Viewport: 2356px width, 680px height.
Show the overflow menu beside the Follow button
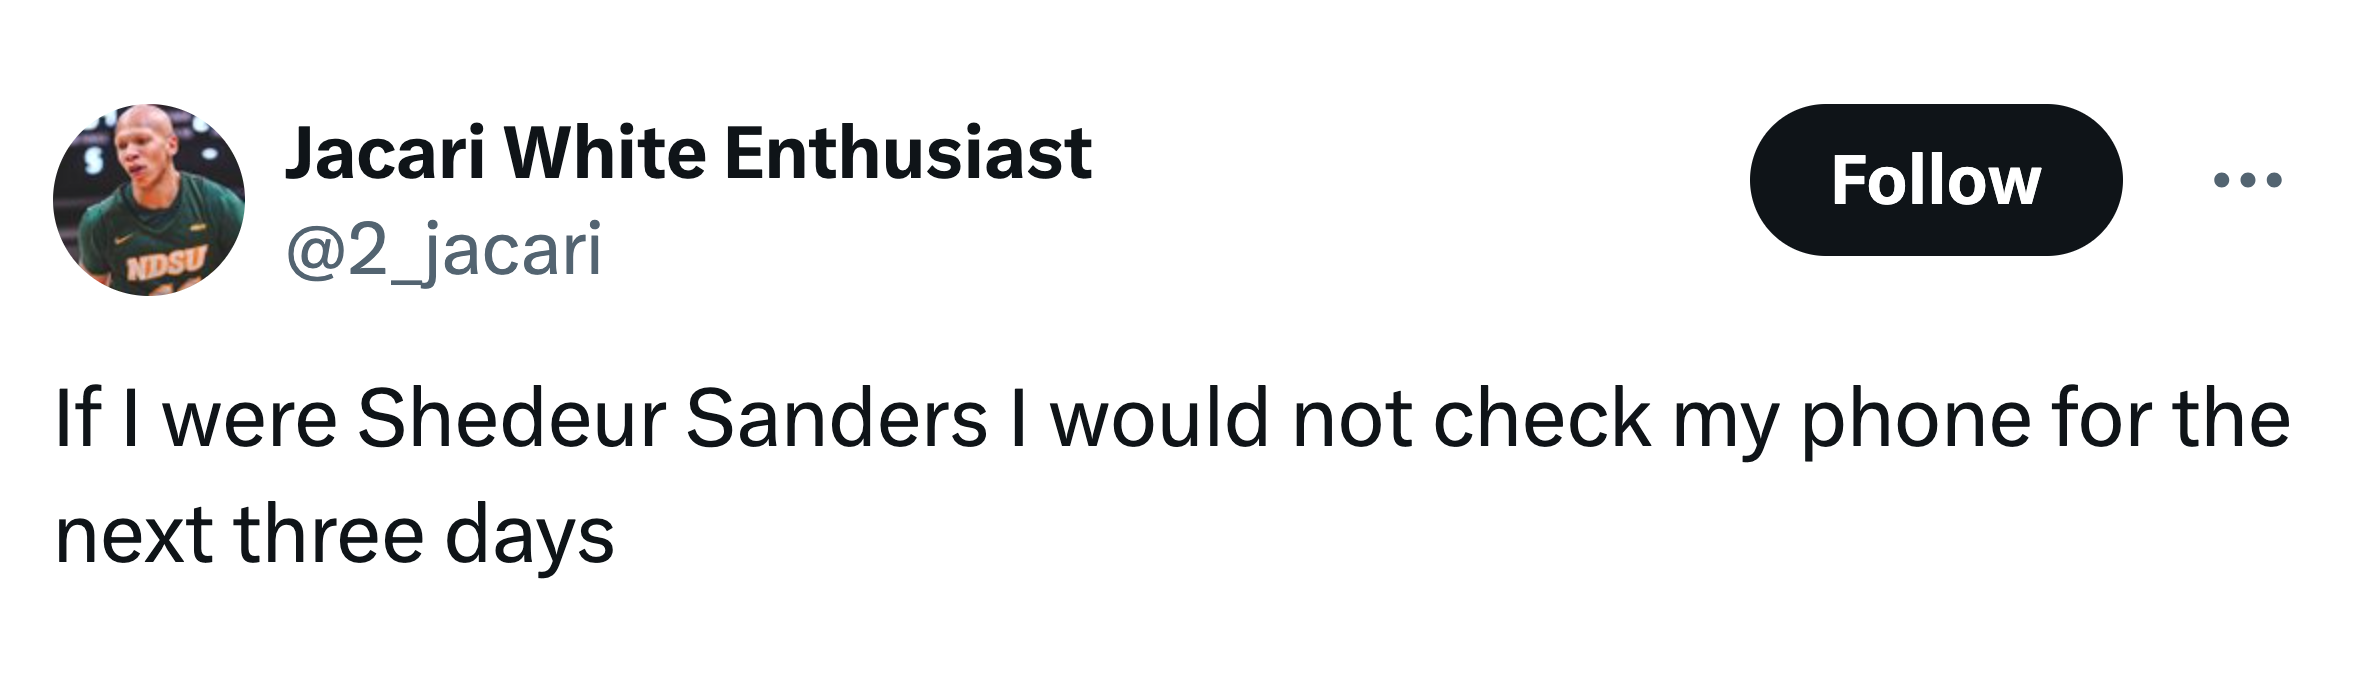[2247, 181]
